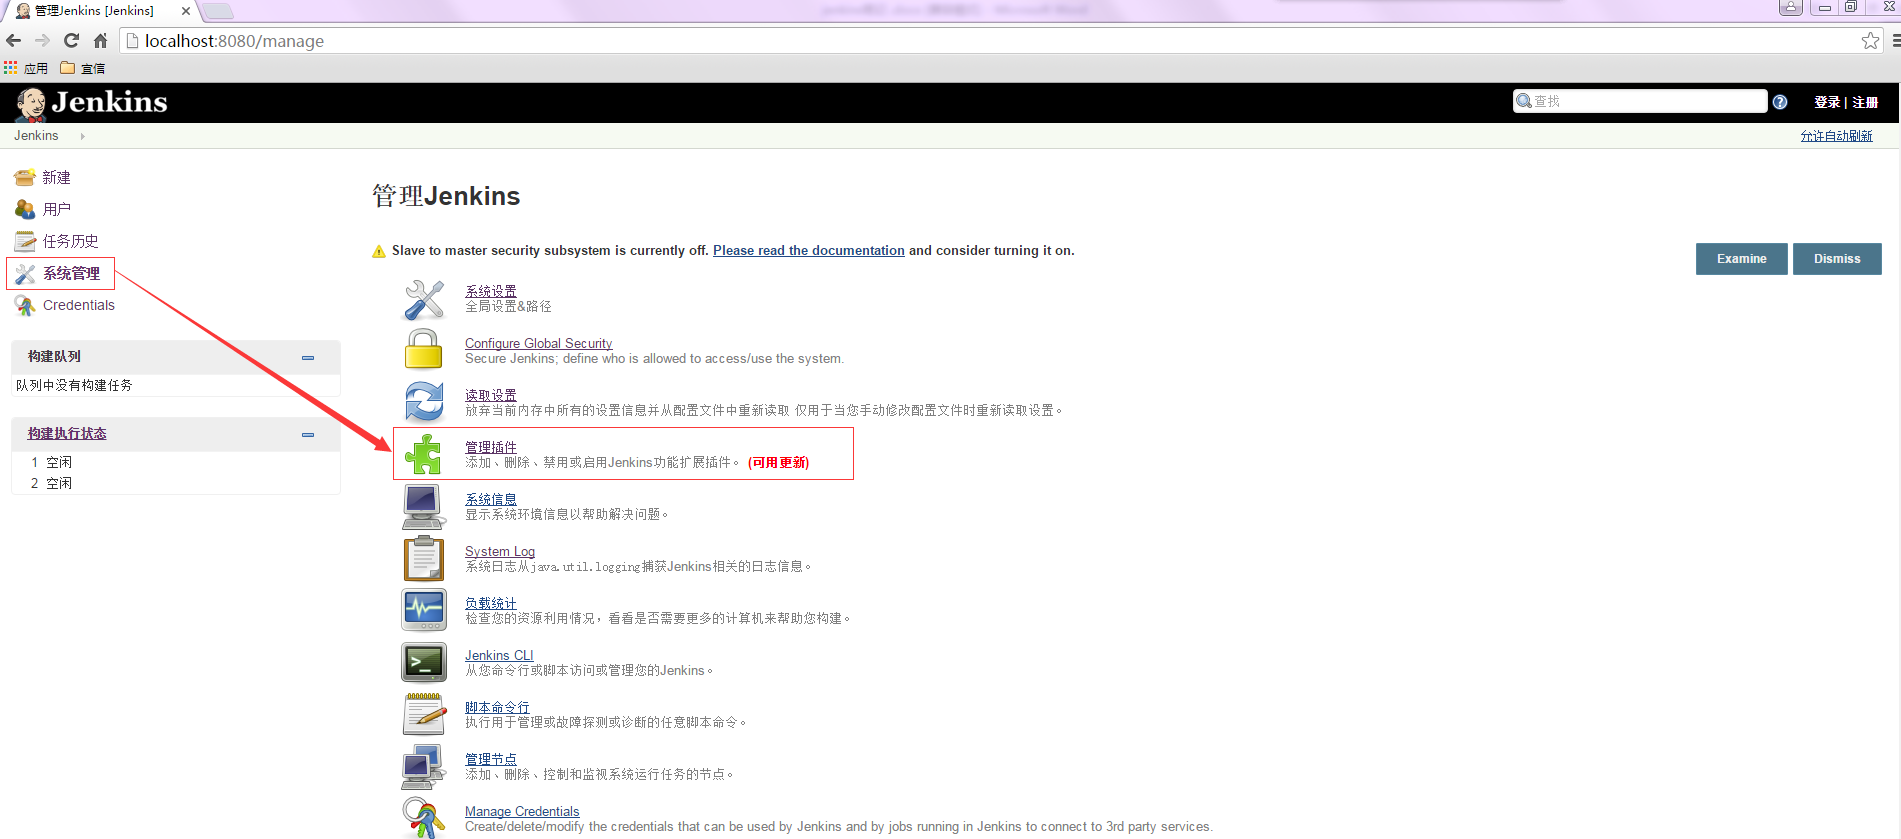1901x839 pixels.
Task: Select the 管理Jenkins browser tab
Action: [x=102, y=11]
